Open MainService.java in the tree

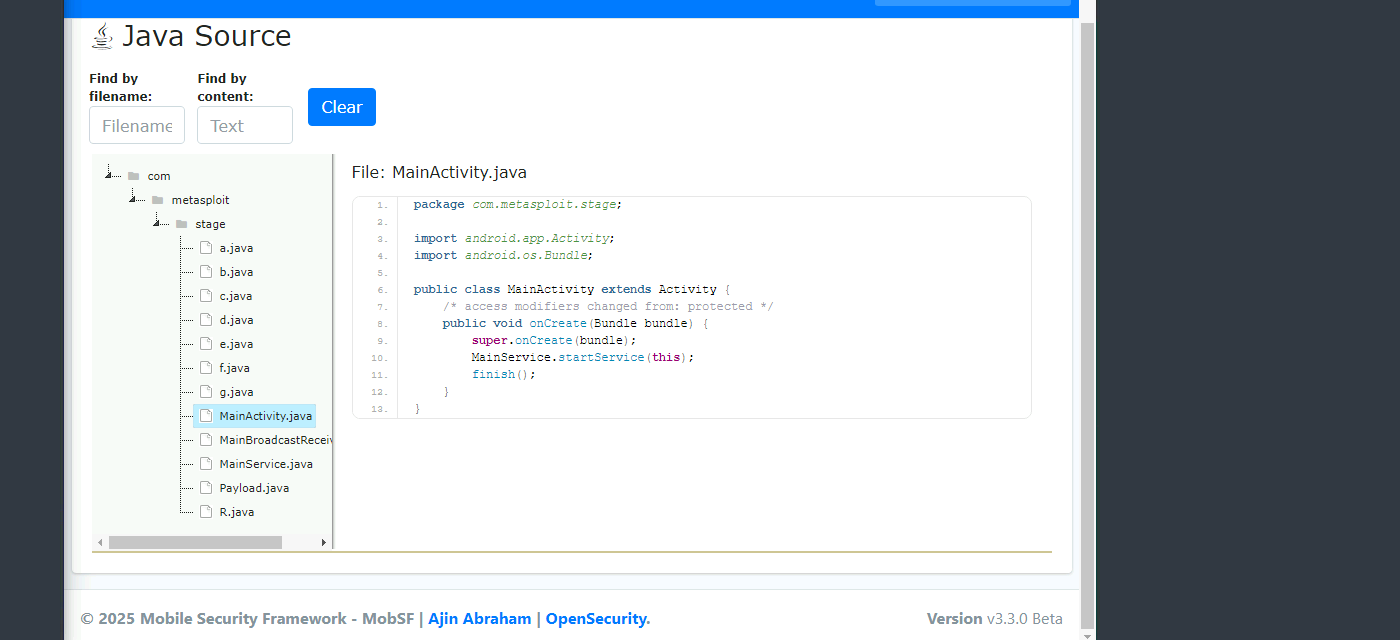(x=266, y=464)
